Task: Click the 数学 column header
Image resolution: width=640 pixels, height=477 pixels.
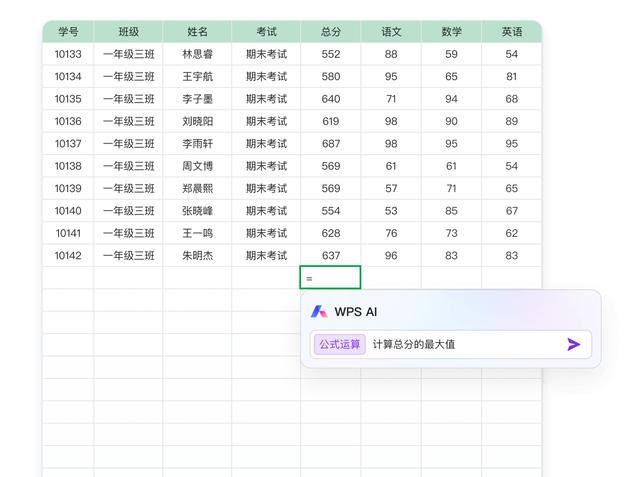Action: (x=451, y=32)
